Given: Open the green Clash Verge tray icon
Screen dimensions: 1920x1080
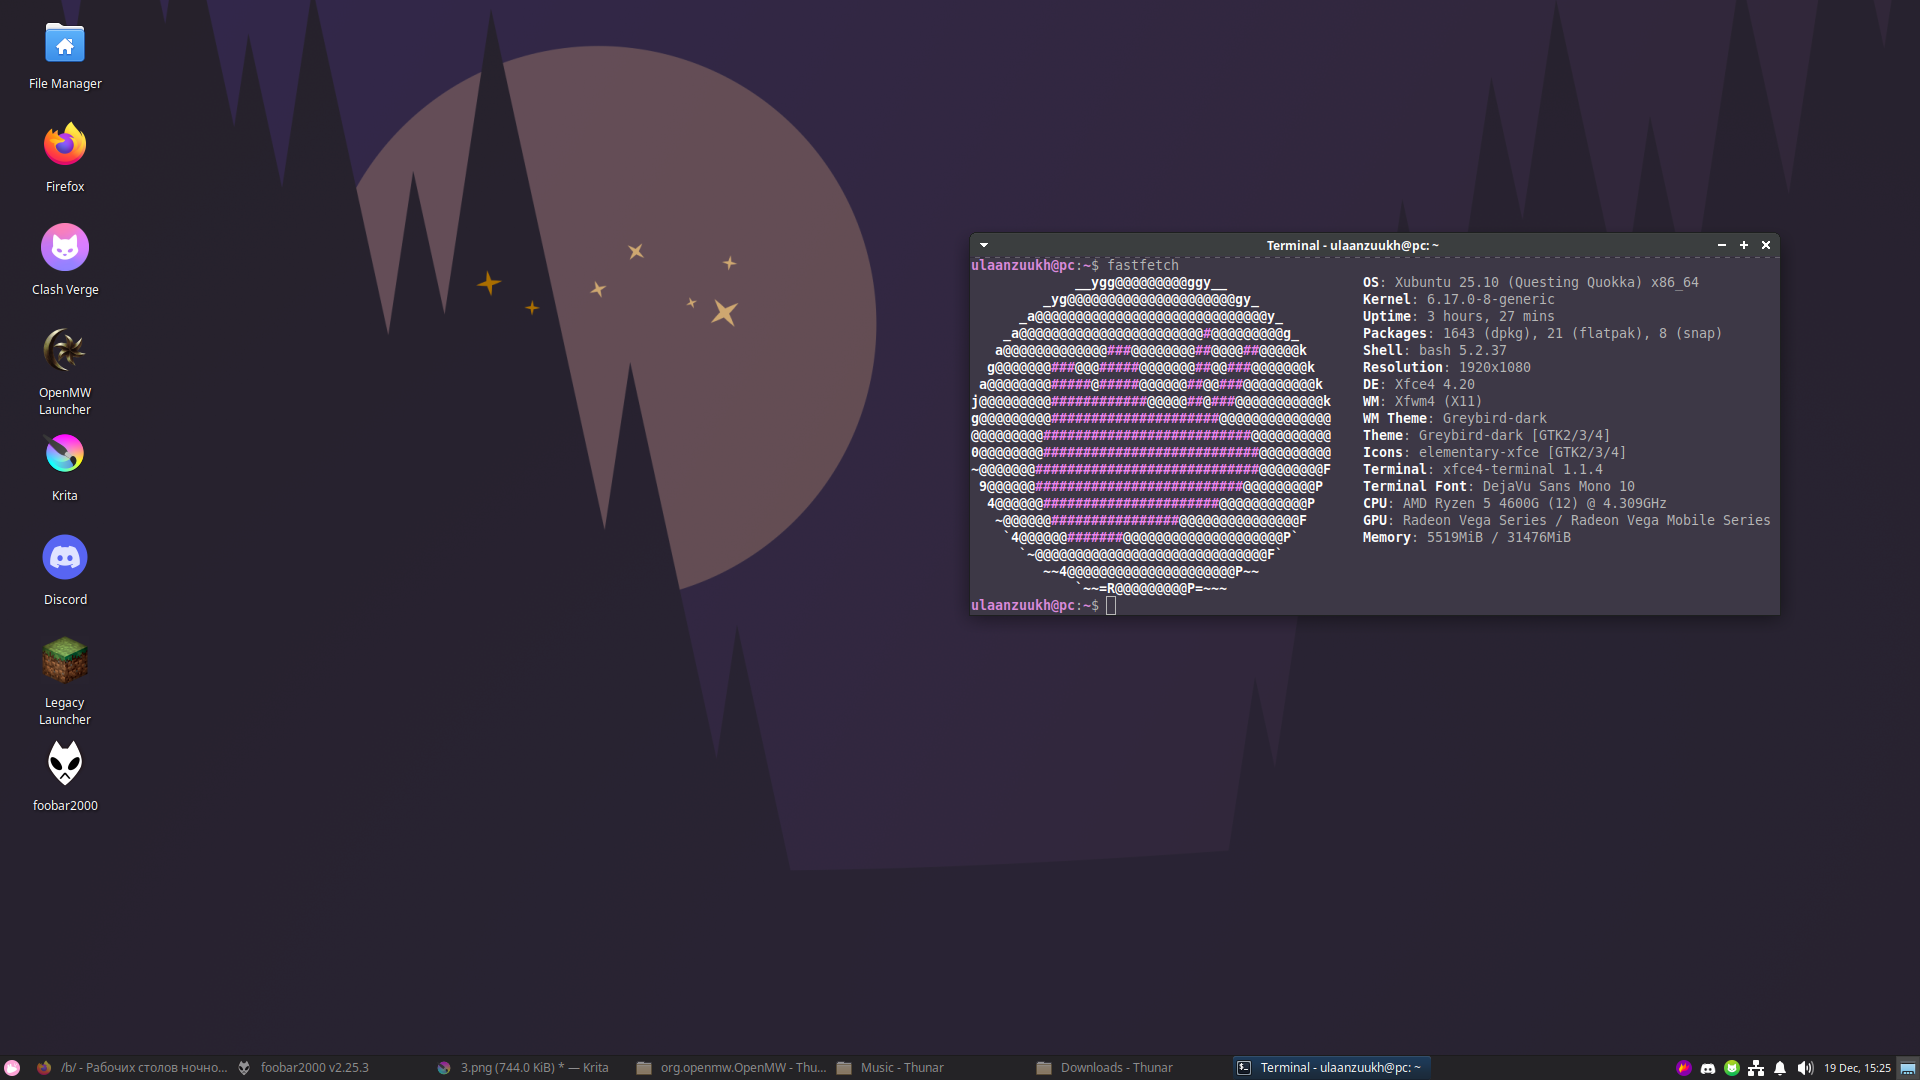Looking at the screenshot, I should point(1732,1068).
